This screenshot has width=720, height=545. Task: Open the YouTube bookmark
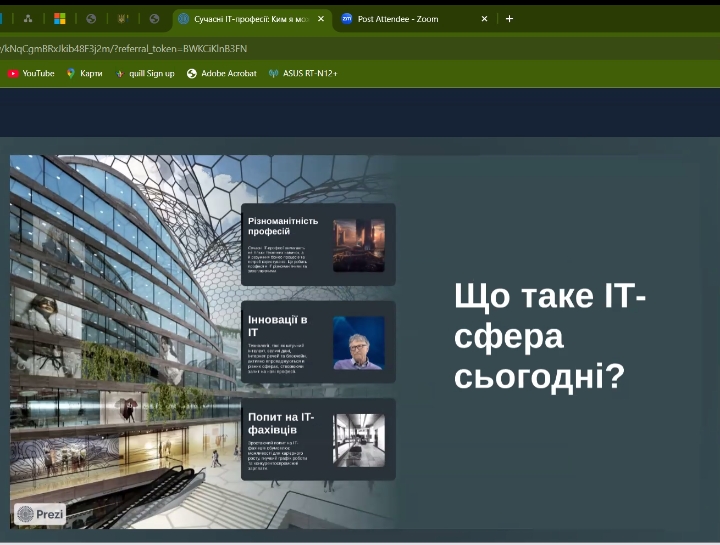31,73
